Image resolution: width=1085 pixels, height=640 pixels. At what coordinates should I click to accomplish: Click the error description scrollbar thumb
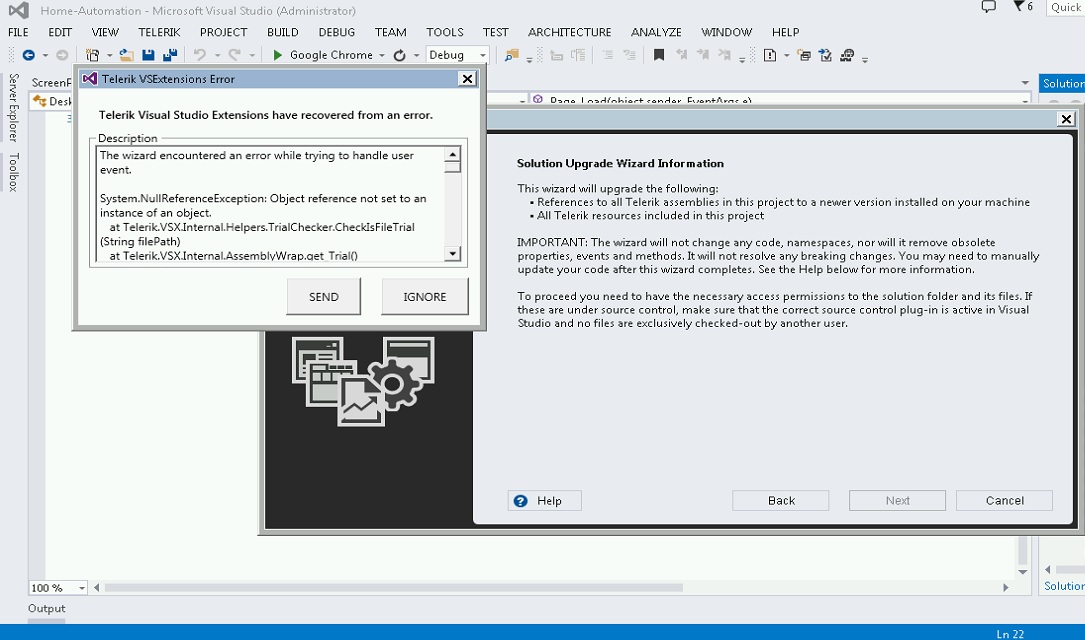tap(453, 167)
